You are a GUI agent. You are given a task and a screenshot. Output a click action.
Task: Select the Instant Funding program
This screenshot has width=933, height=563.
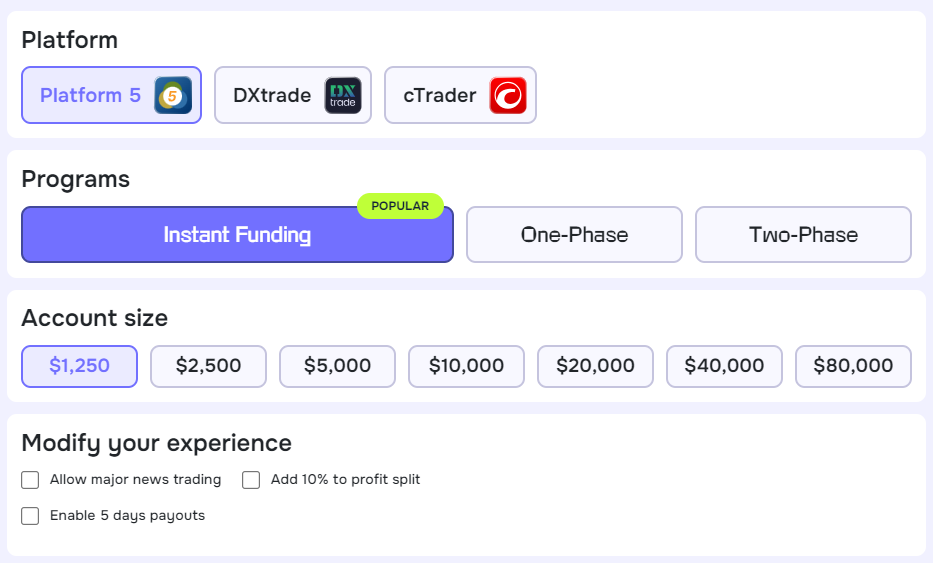click(x=237, y=235)
